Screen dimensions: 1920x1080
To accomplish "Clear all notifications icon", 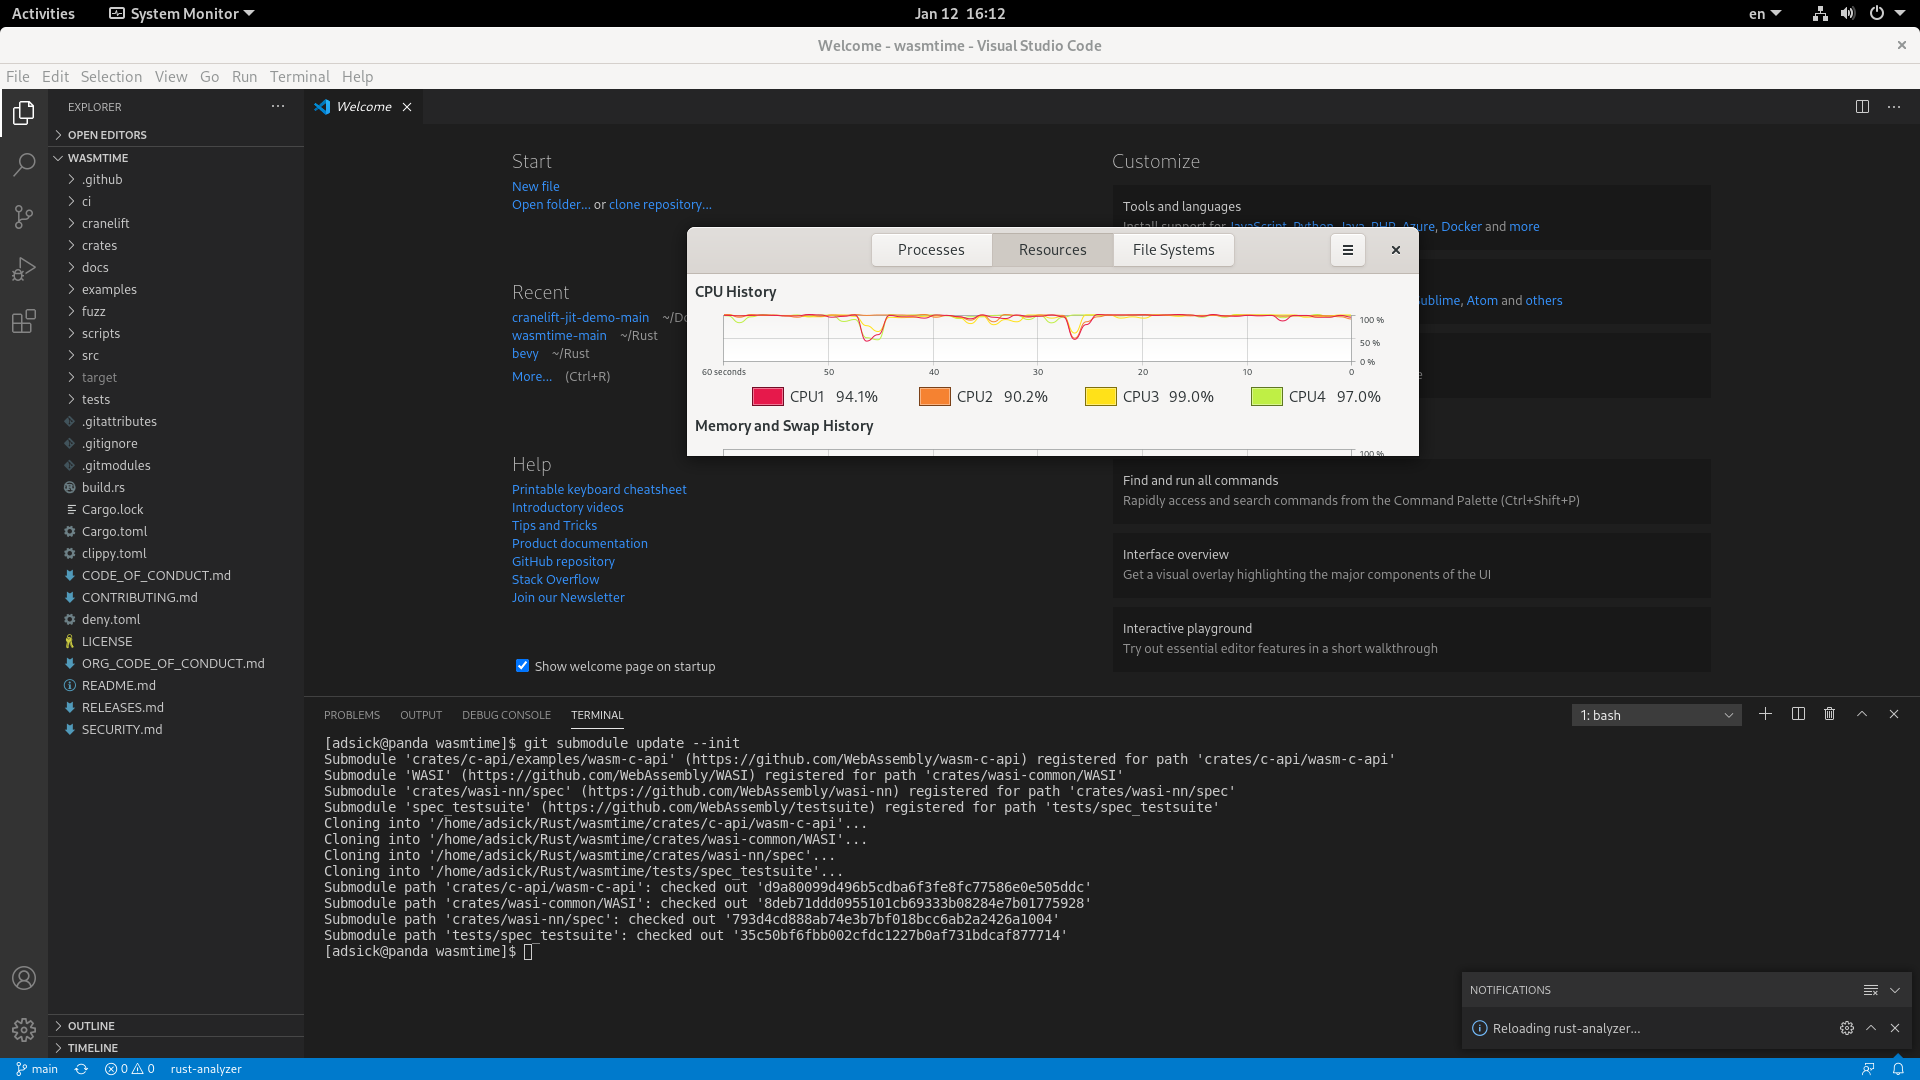I will pos(1870,990).
